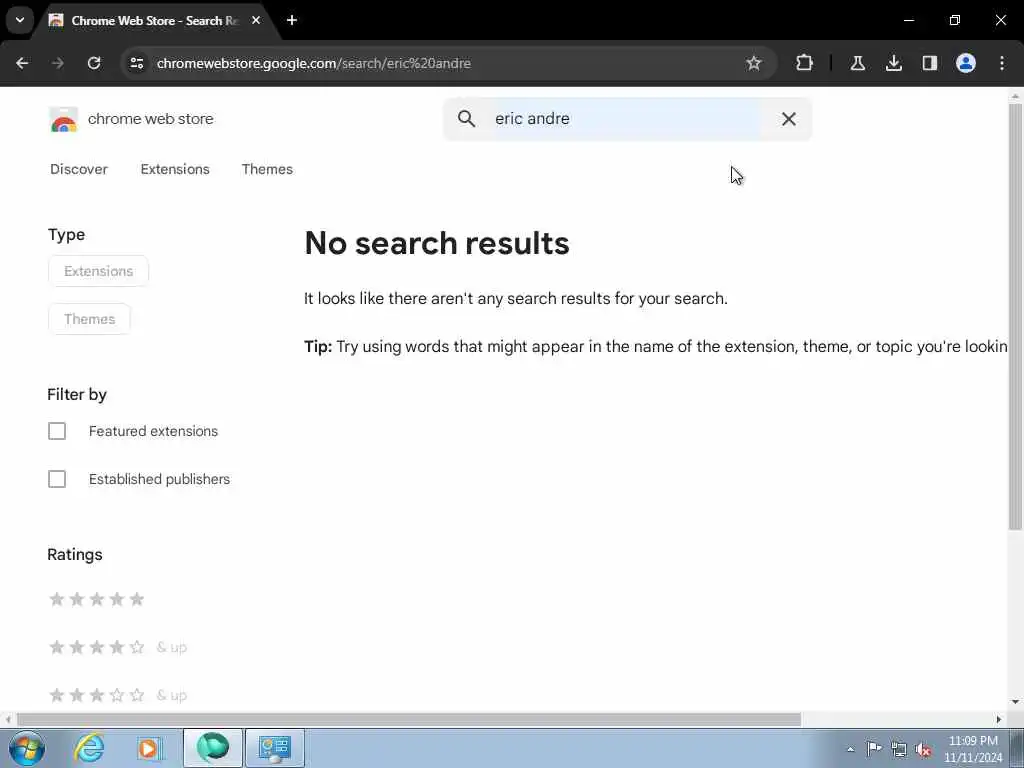Click the vertical scrollbar thumb
This screenshot has height=768, width=1024.
pos(1015,316)
